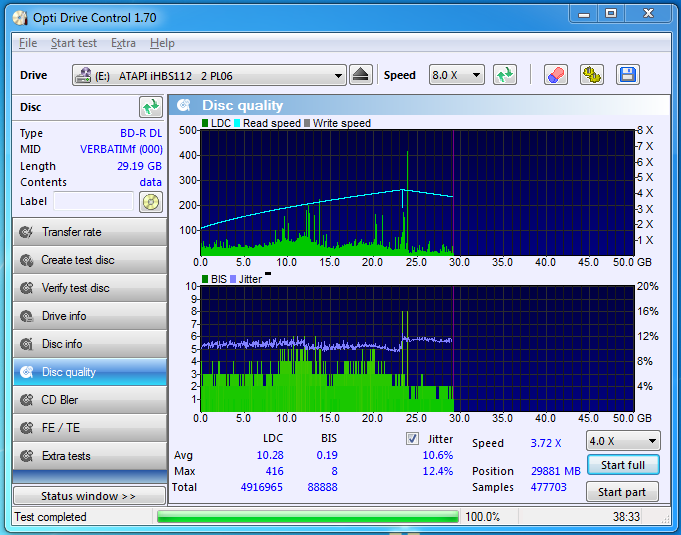Image resolution: width=681 pixels, height=535 pixels.
Task: Open the FE / TE page
Action: point(90,428)
